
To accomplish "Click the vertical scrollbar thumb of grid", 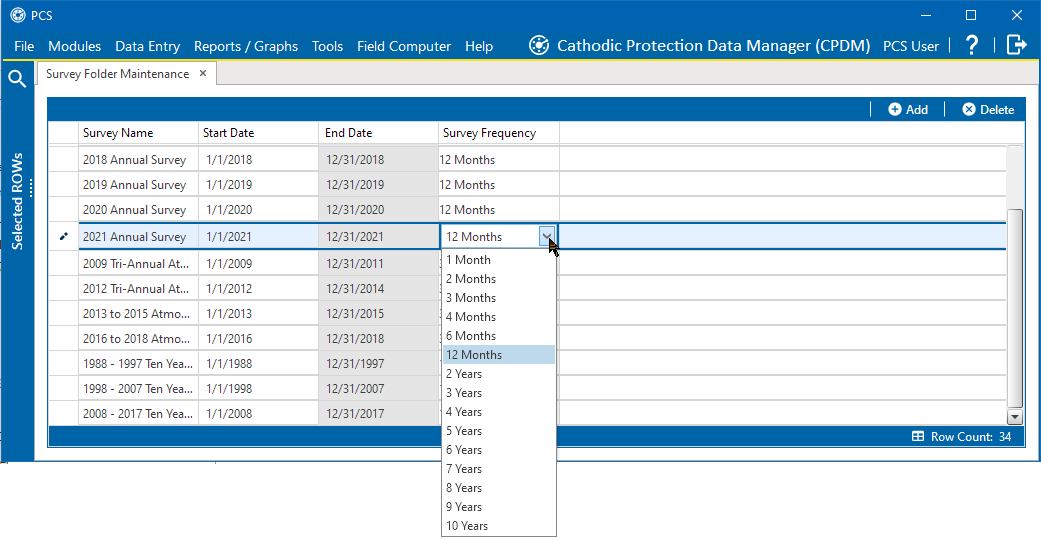I will point(1014,308).
